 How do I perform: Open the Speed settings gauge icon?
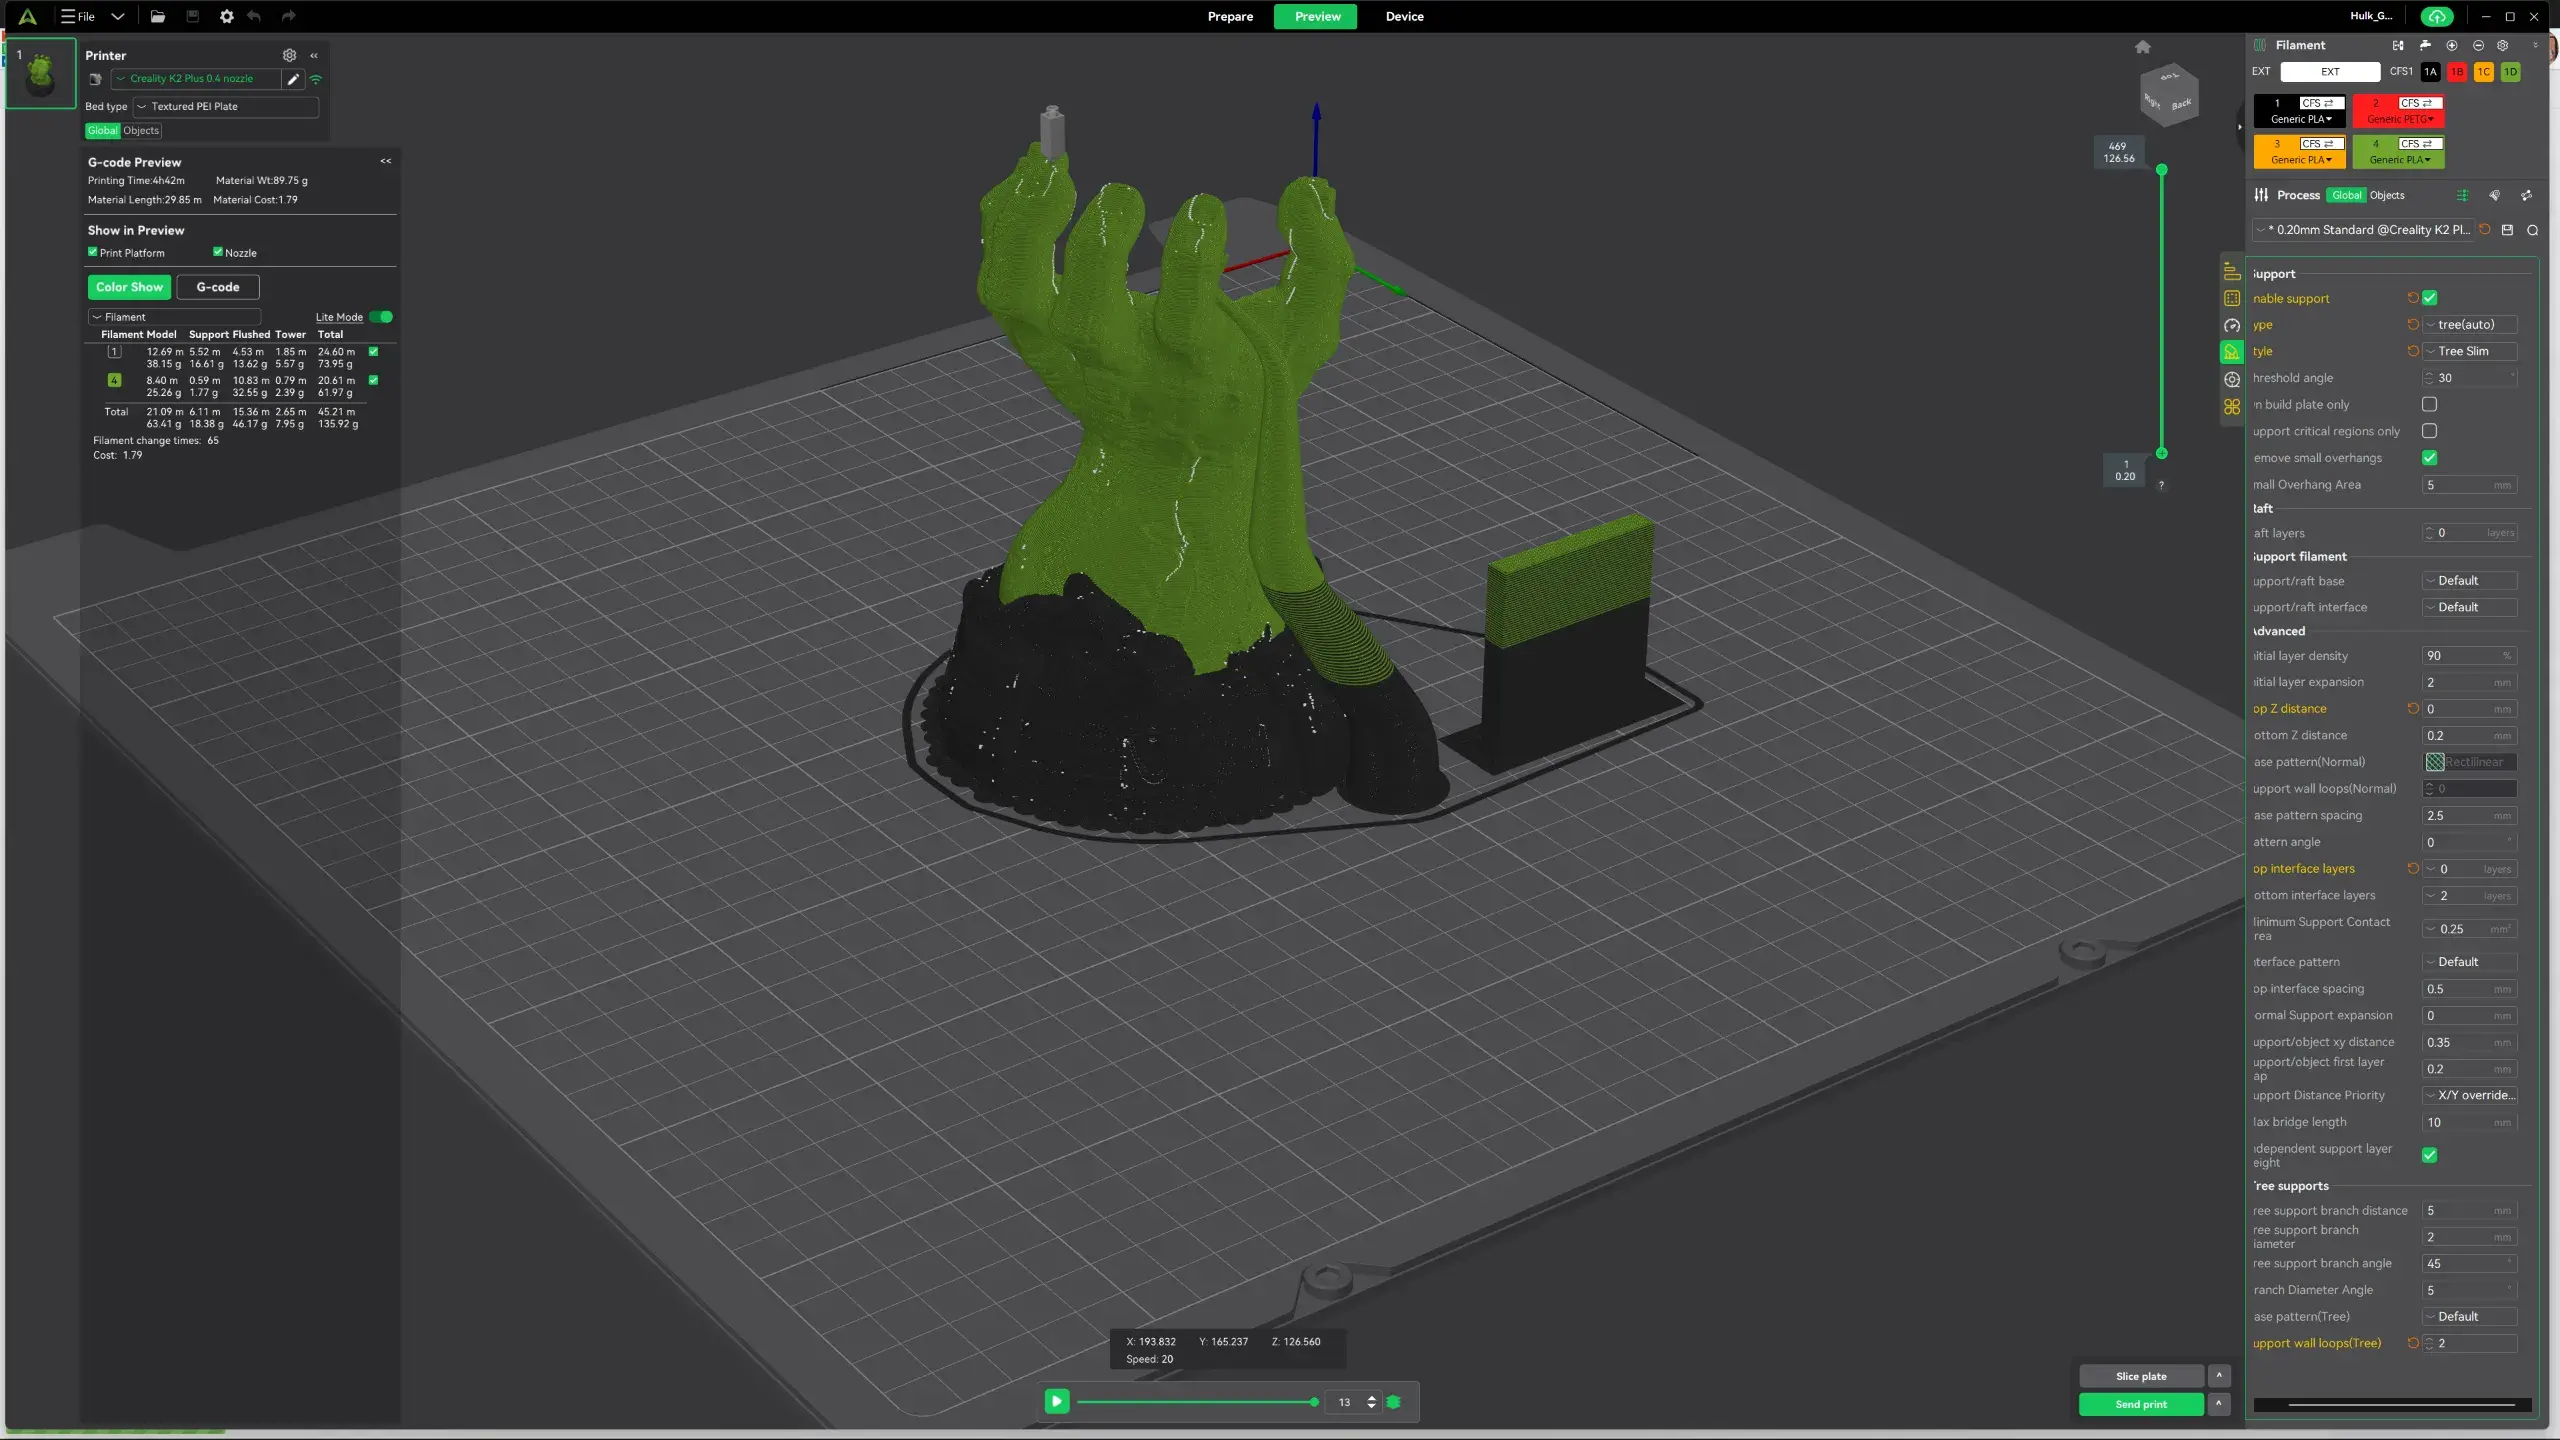[2231, 326]
